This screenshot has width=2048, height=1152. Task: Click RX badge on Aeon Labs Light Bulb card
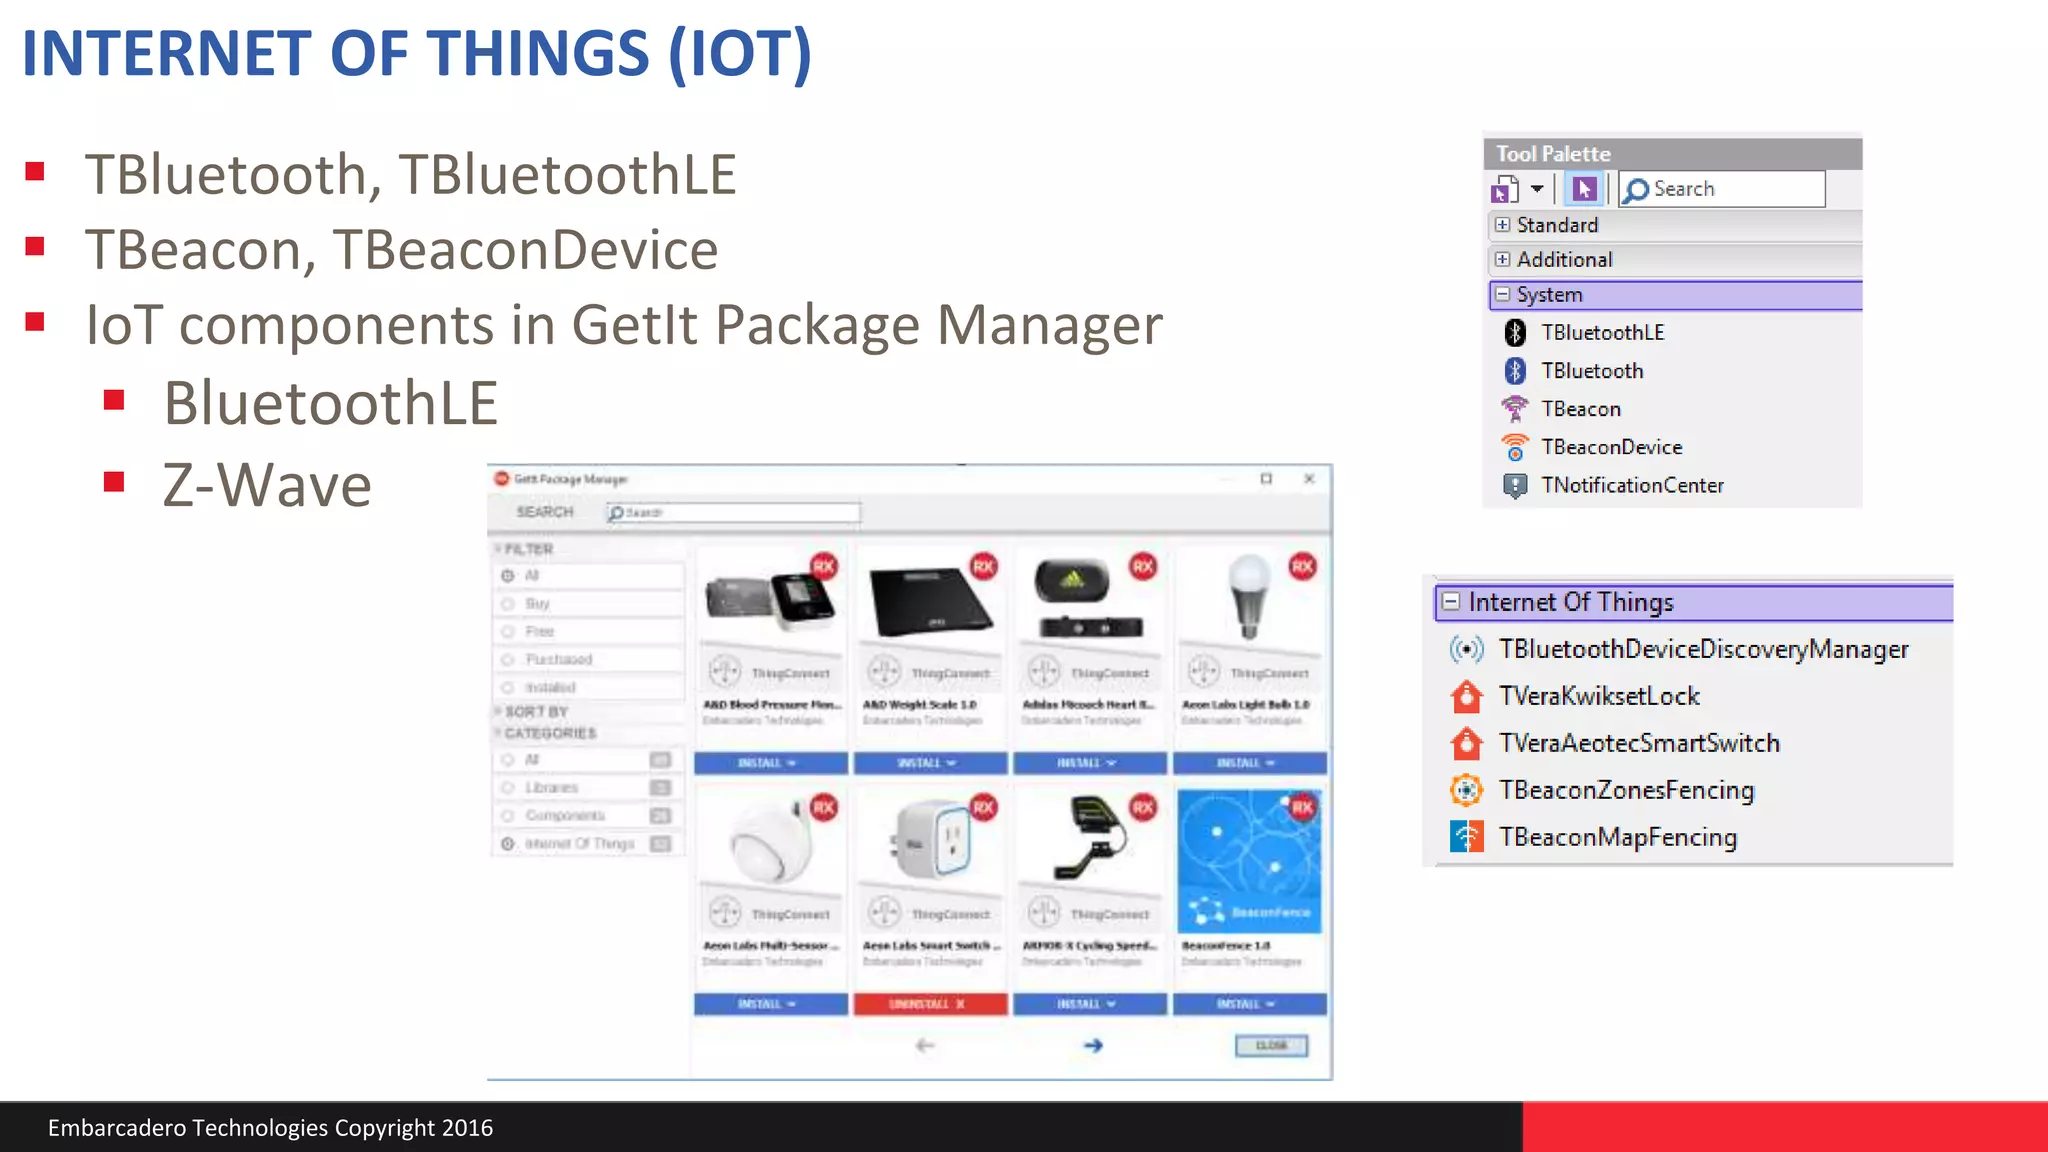pyautogui.click(x=1302, y=566)
